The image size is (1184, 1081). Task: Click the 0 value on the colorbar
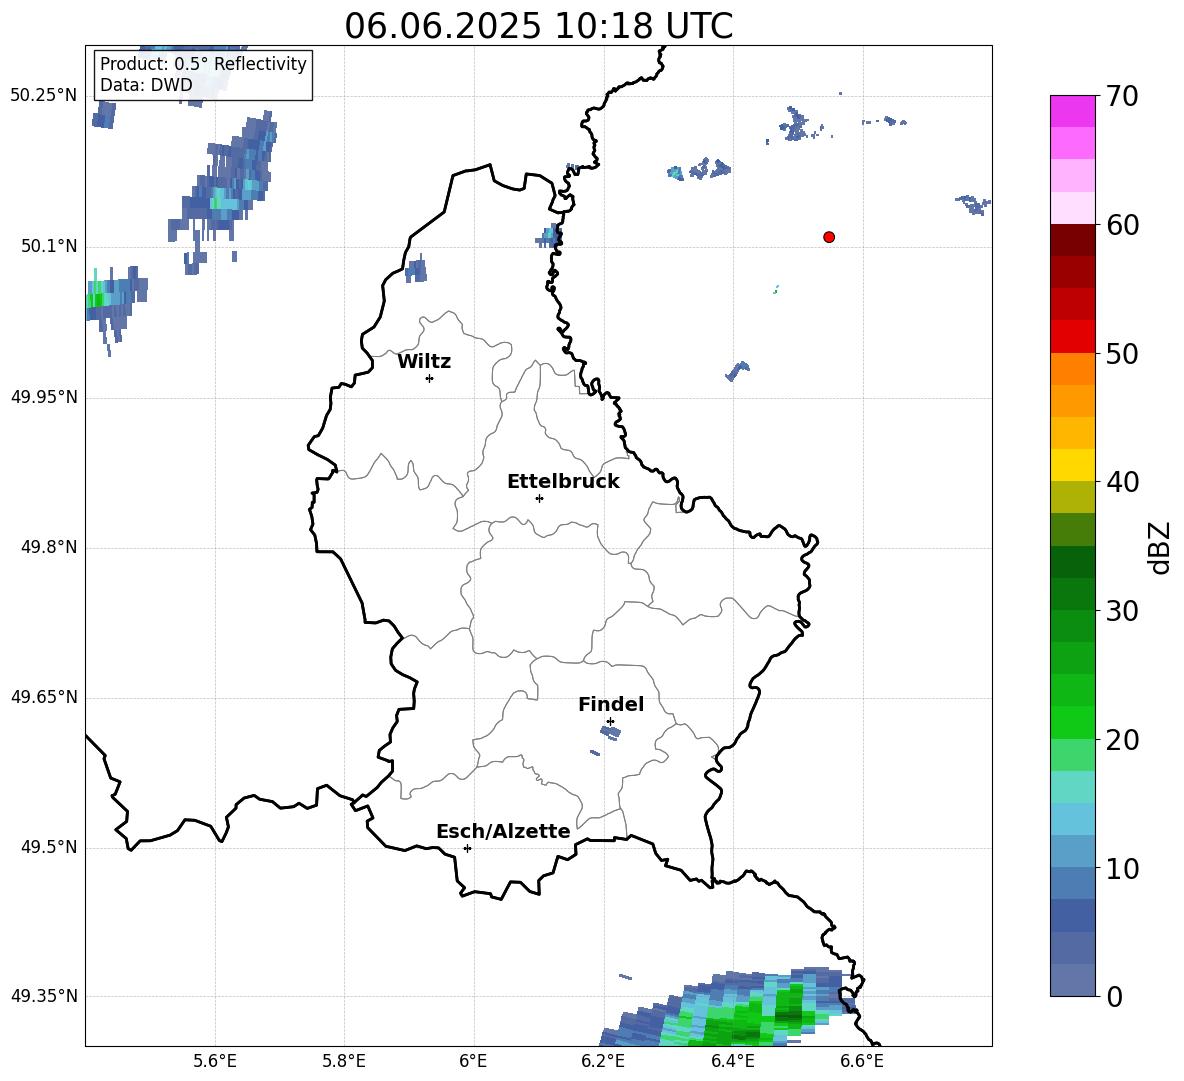pyautogui.click(x=1114, y=997)
